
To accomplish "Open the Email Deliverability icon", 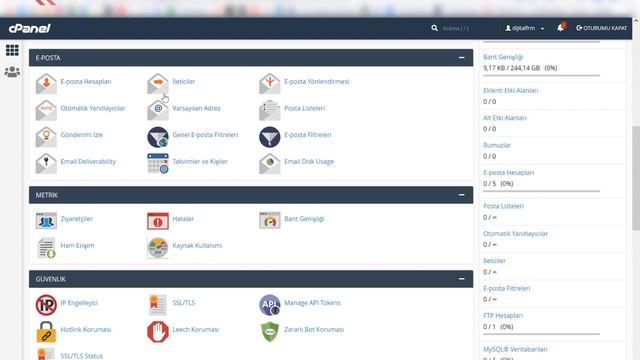I will [x=46, y=163].
